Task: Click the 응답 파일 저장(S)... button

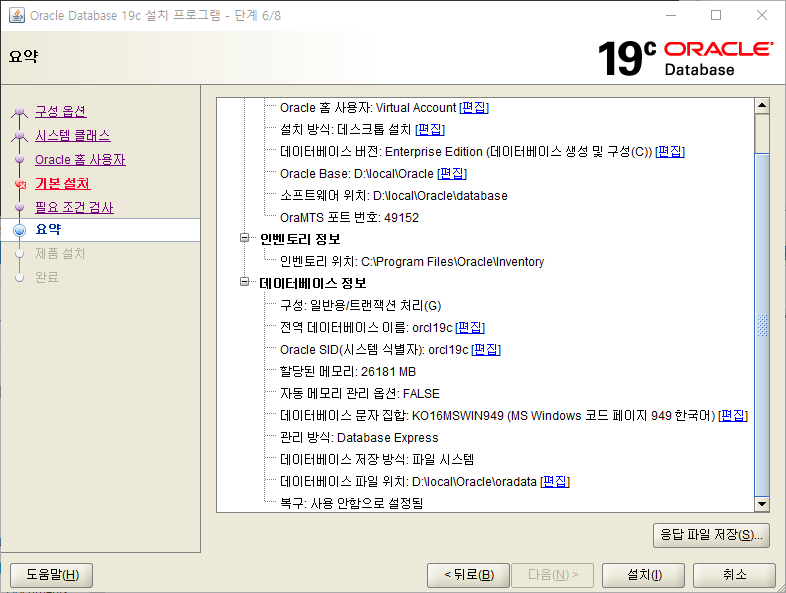Action: coord(711,535)
